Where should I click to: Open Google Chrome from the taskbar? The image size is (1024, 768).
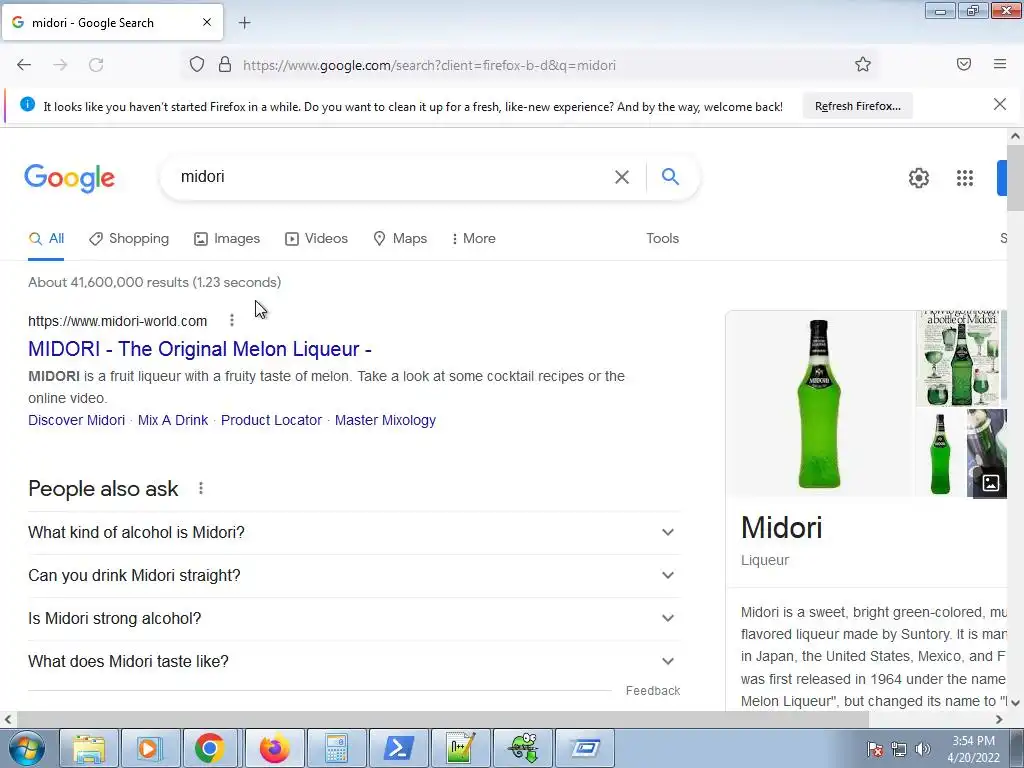click(210, 748)
